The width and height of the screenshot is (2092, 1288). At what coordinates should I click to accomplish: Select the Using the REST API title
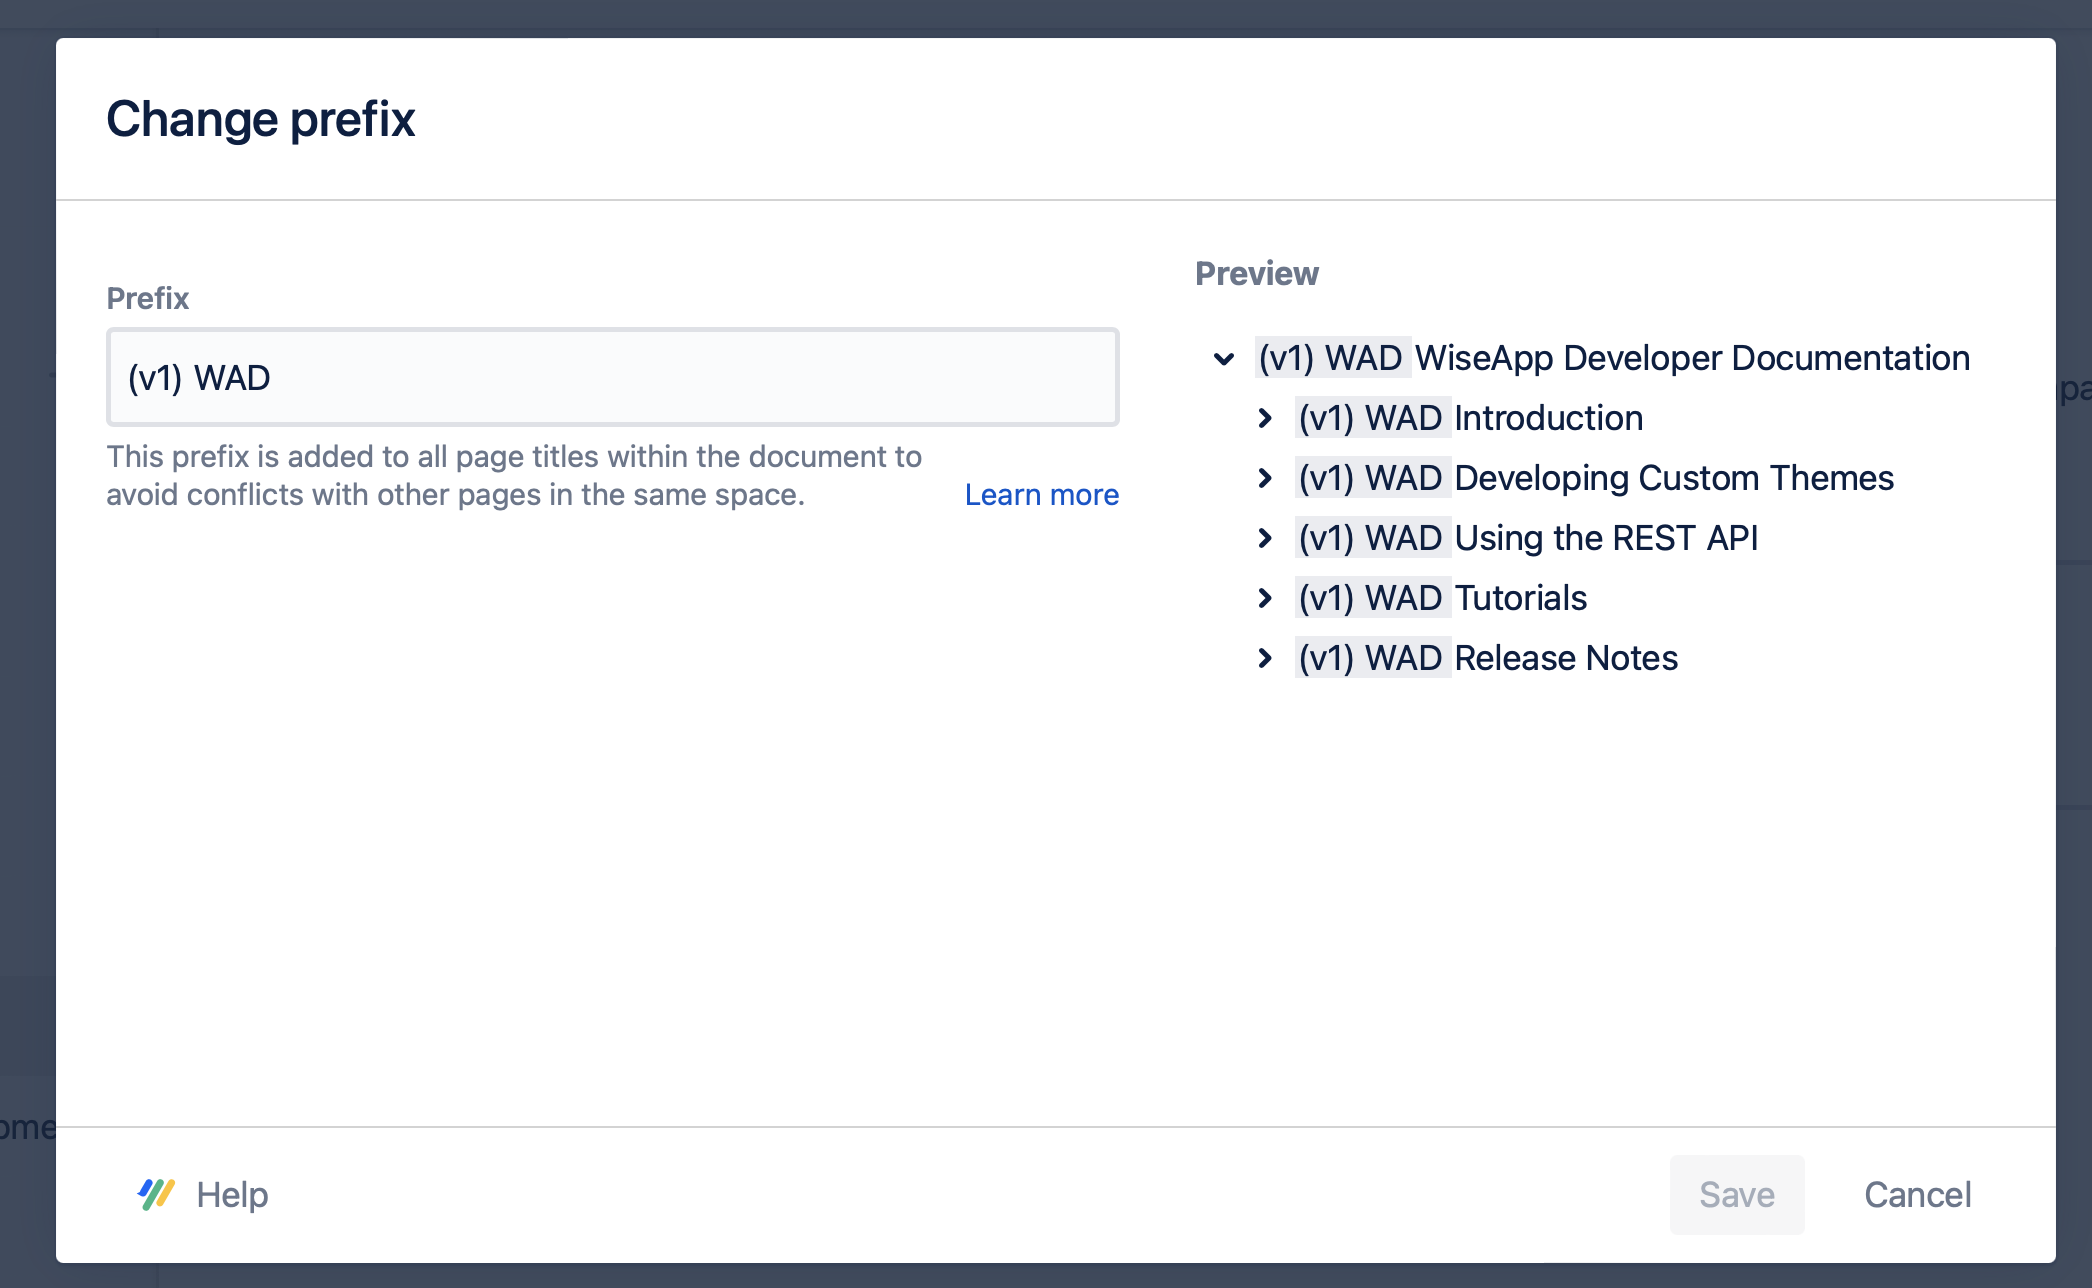point(1605,539)
